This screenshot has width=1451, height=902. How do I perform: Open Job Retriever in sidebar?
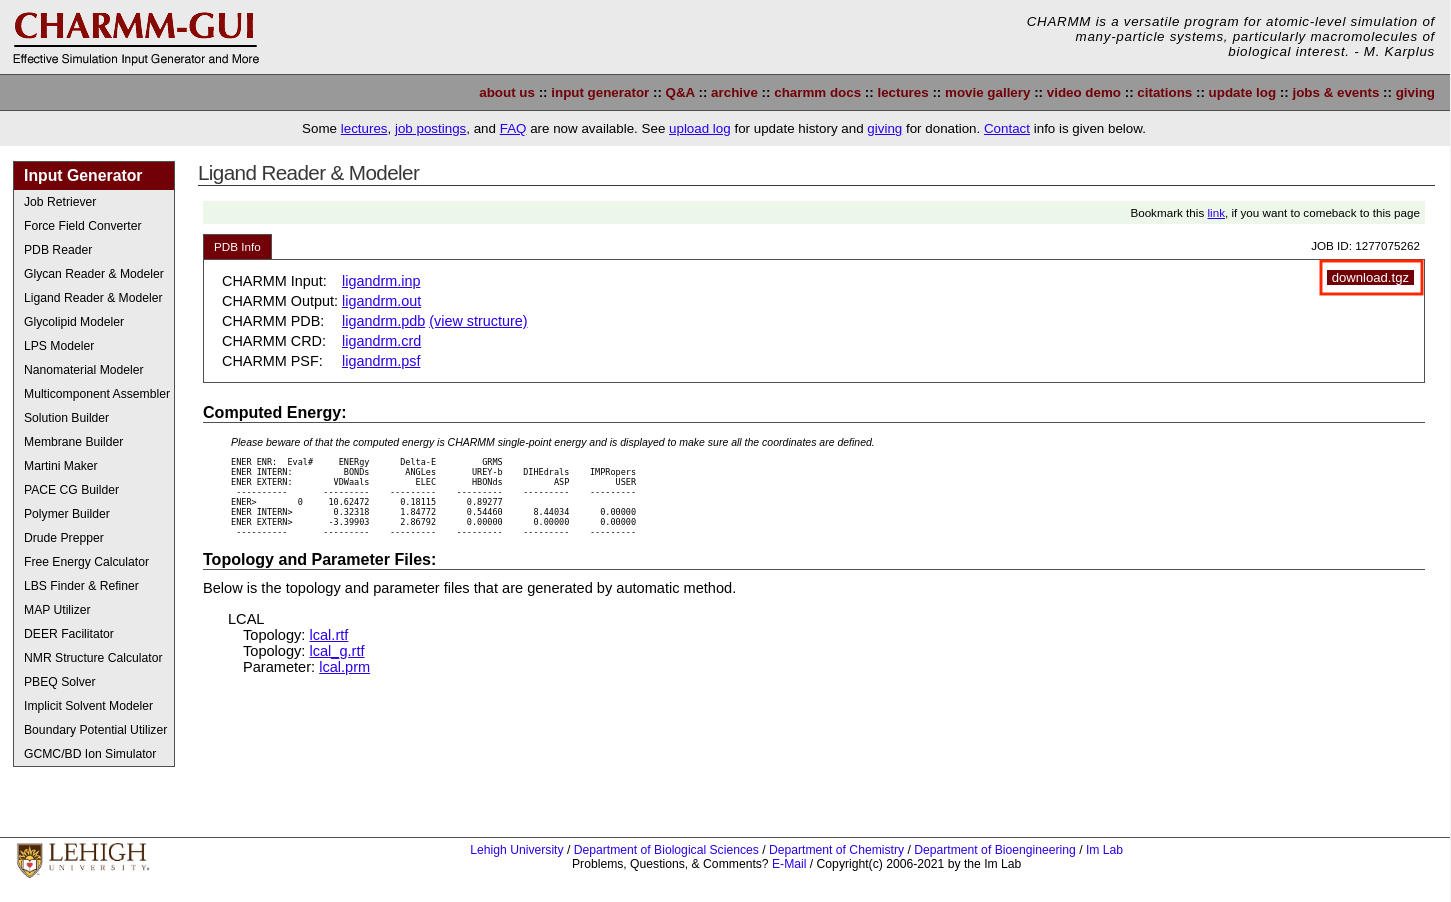(94, 202)
